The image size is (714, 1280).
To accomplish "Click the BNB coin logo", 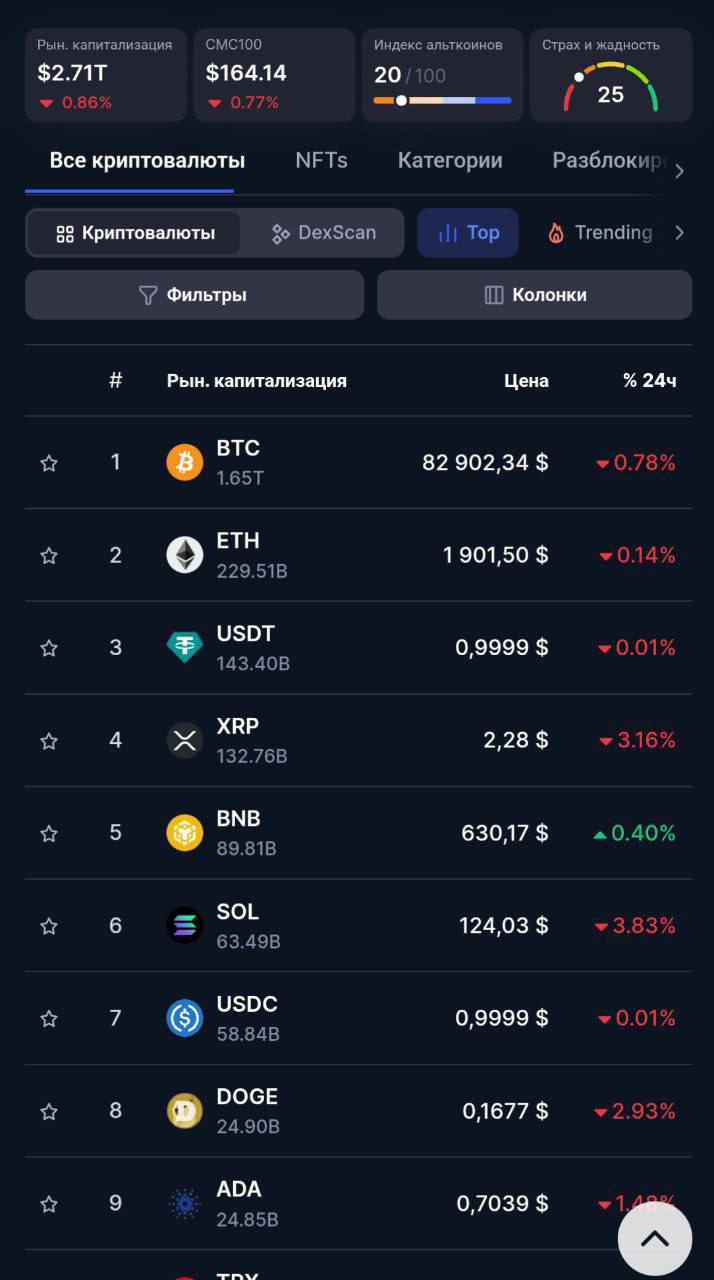I will coord(184,833).
